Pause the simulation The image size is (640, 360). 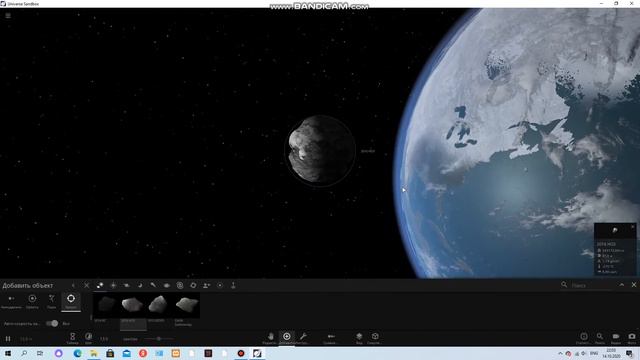pos(8,338)
